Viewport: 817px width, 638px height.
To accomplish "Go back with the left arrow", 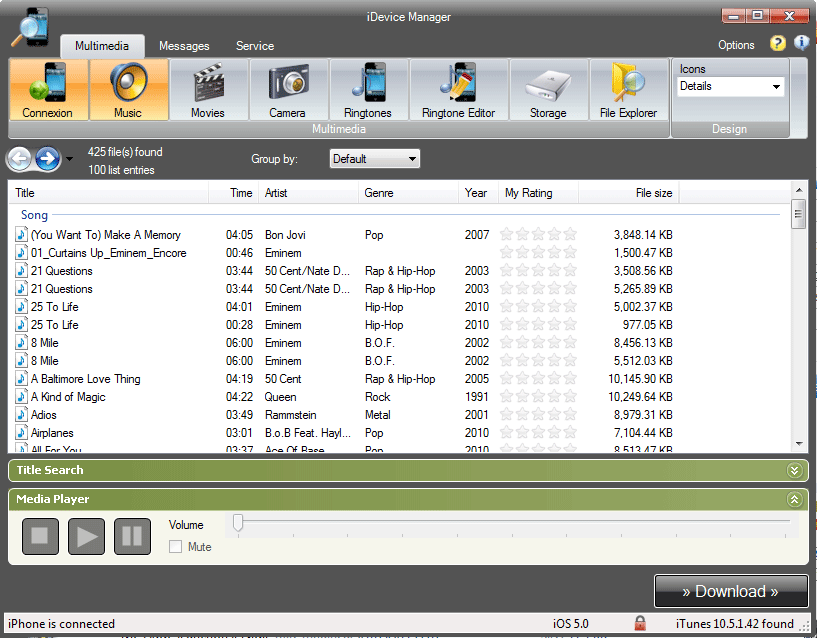I will point(20,158).
